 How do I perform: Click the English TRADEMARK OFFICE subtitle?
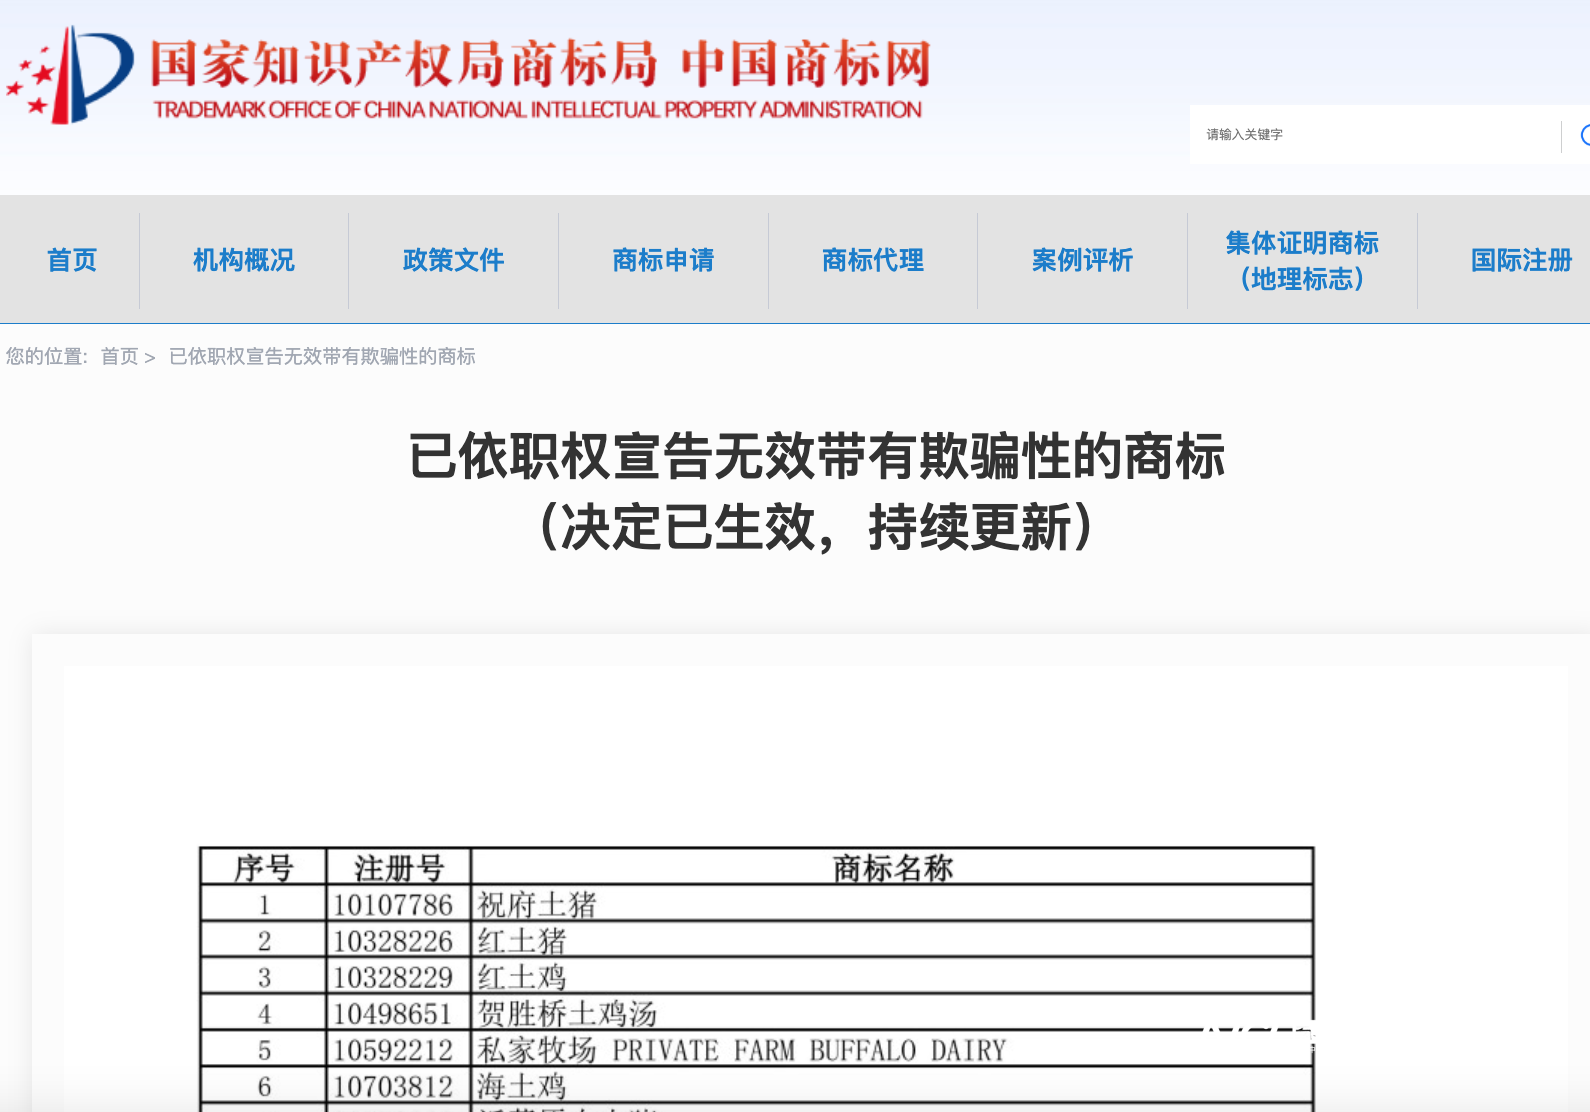pos(537,110)
